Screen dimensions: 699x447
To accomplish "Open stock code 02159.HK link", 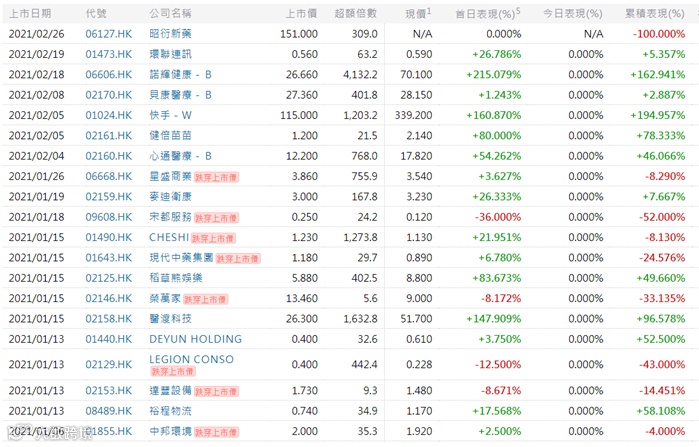I will click(108, 197).
